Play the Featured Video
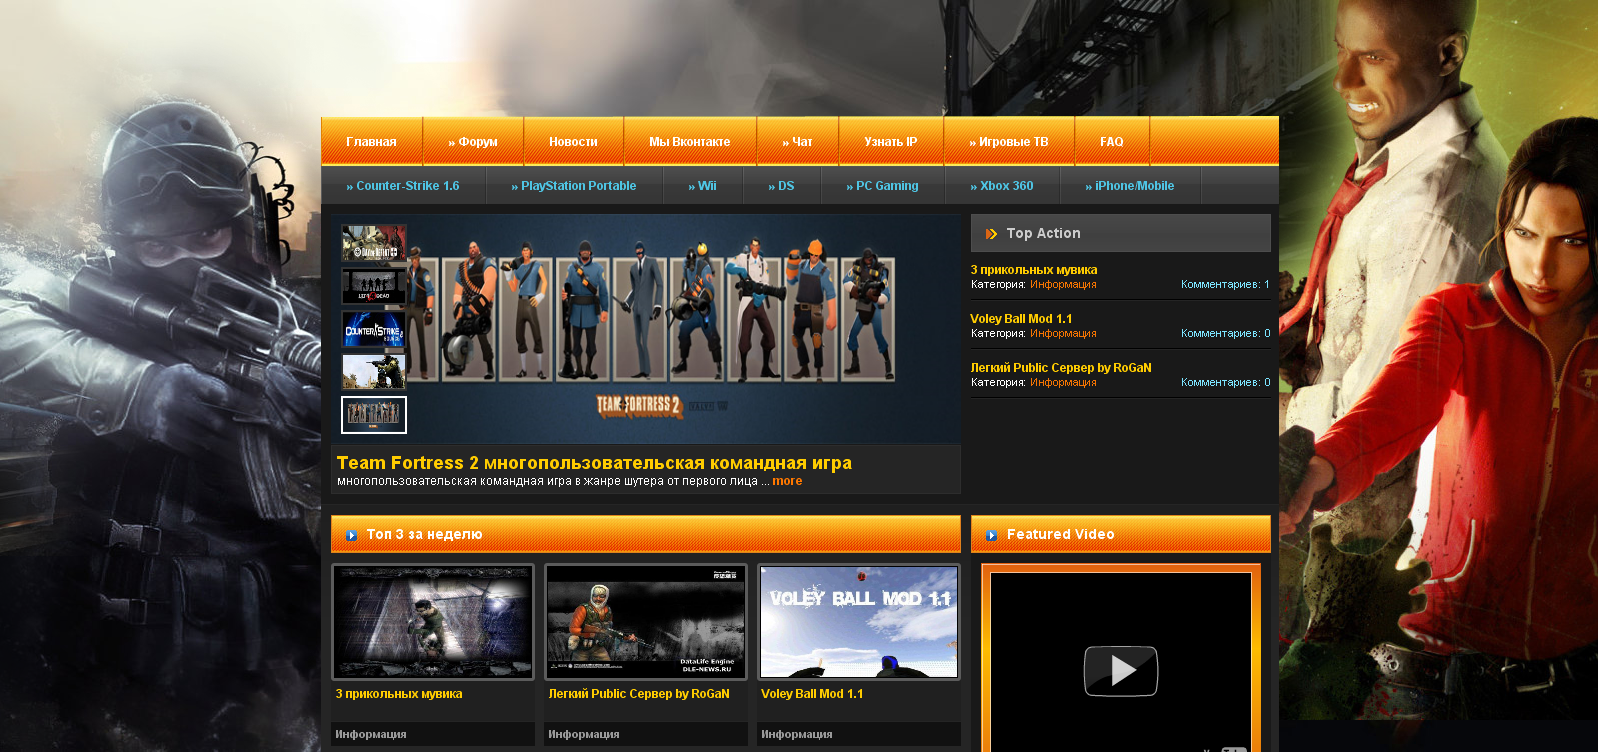Screen dimensions: 1598x752 1121,671
